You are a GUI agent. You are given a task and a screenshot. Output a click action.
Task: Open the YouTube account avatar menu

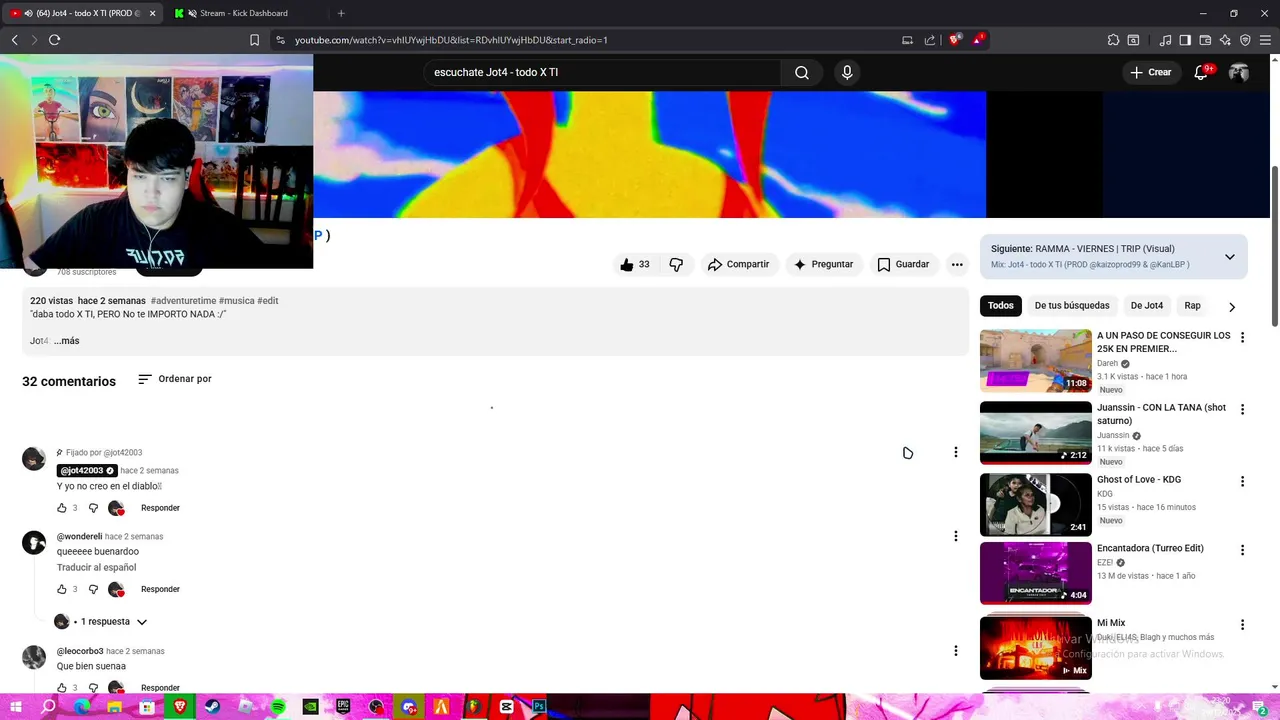(x=1238, y=72)
